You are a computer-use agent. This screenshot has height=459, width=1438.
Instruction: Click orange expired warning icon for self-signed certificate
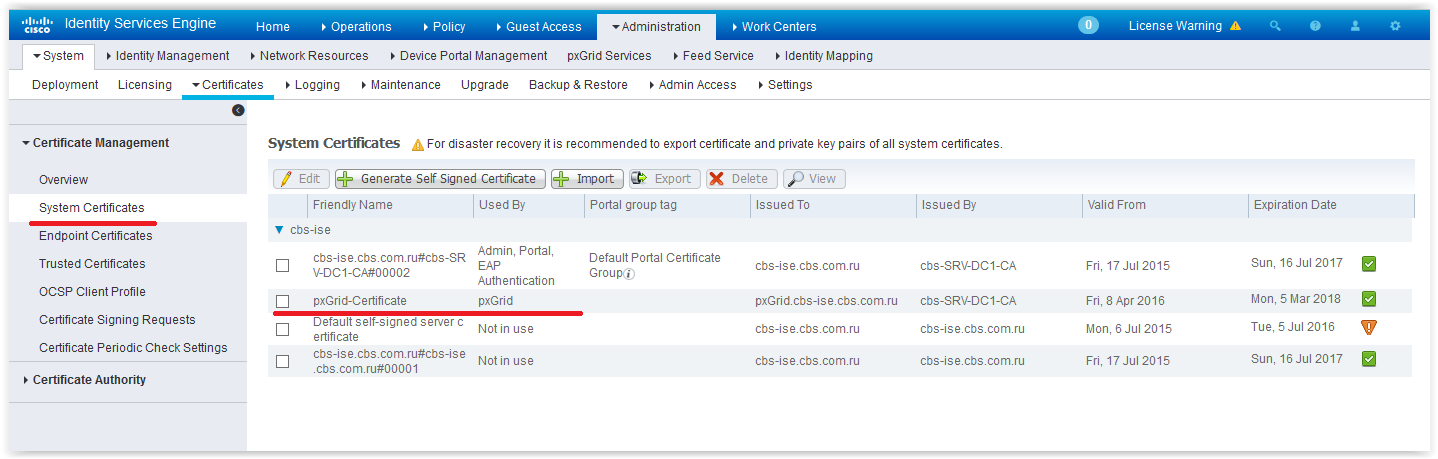[1369, 327]
